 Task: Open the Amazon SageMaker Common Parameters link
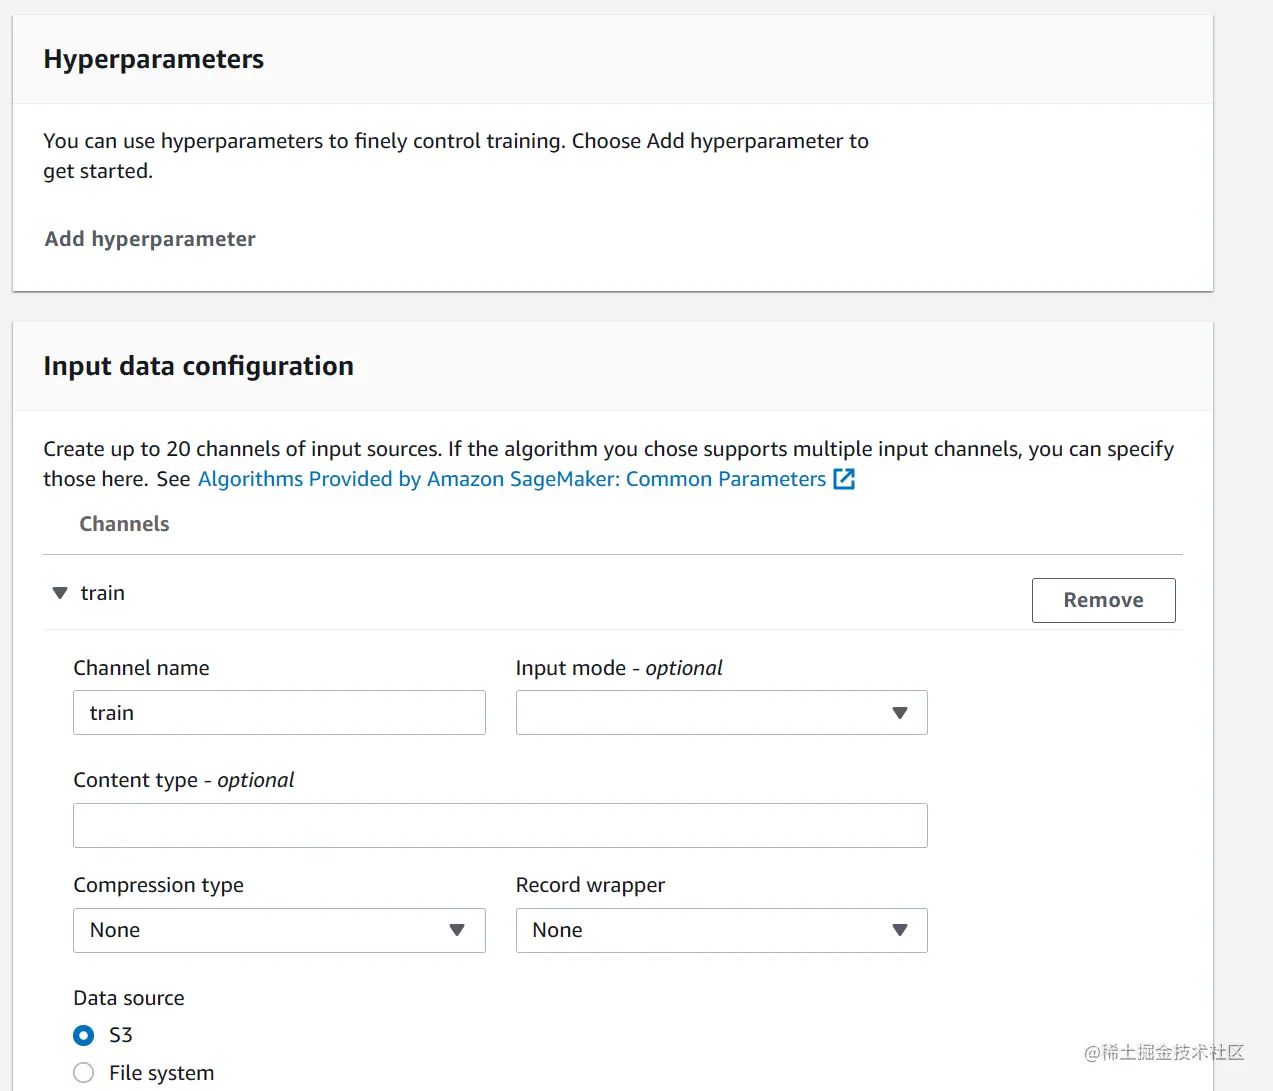(511, 479)
